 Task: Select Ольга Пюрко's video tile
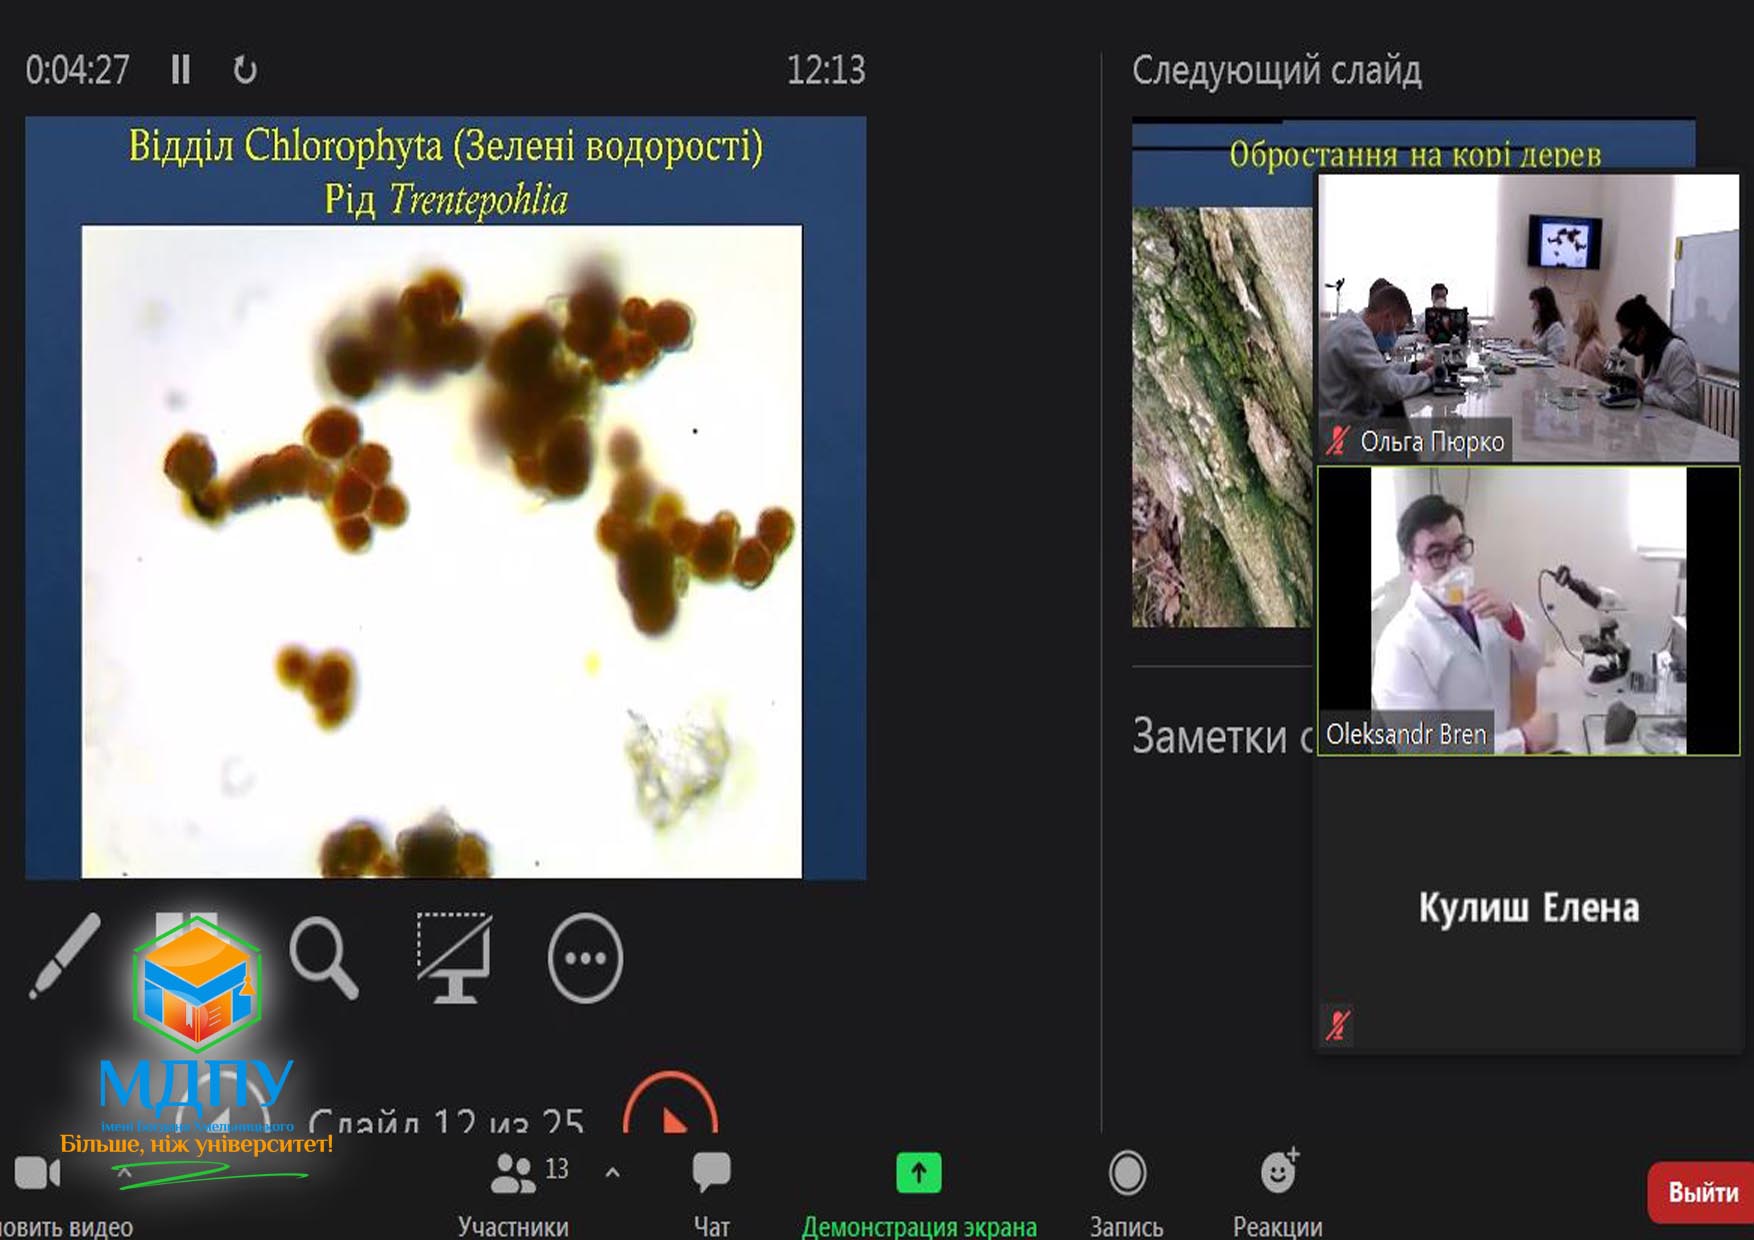1528,318
